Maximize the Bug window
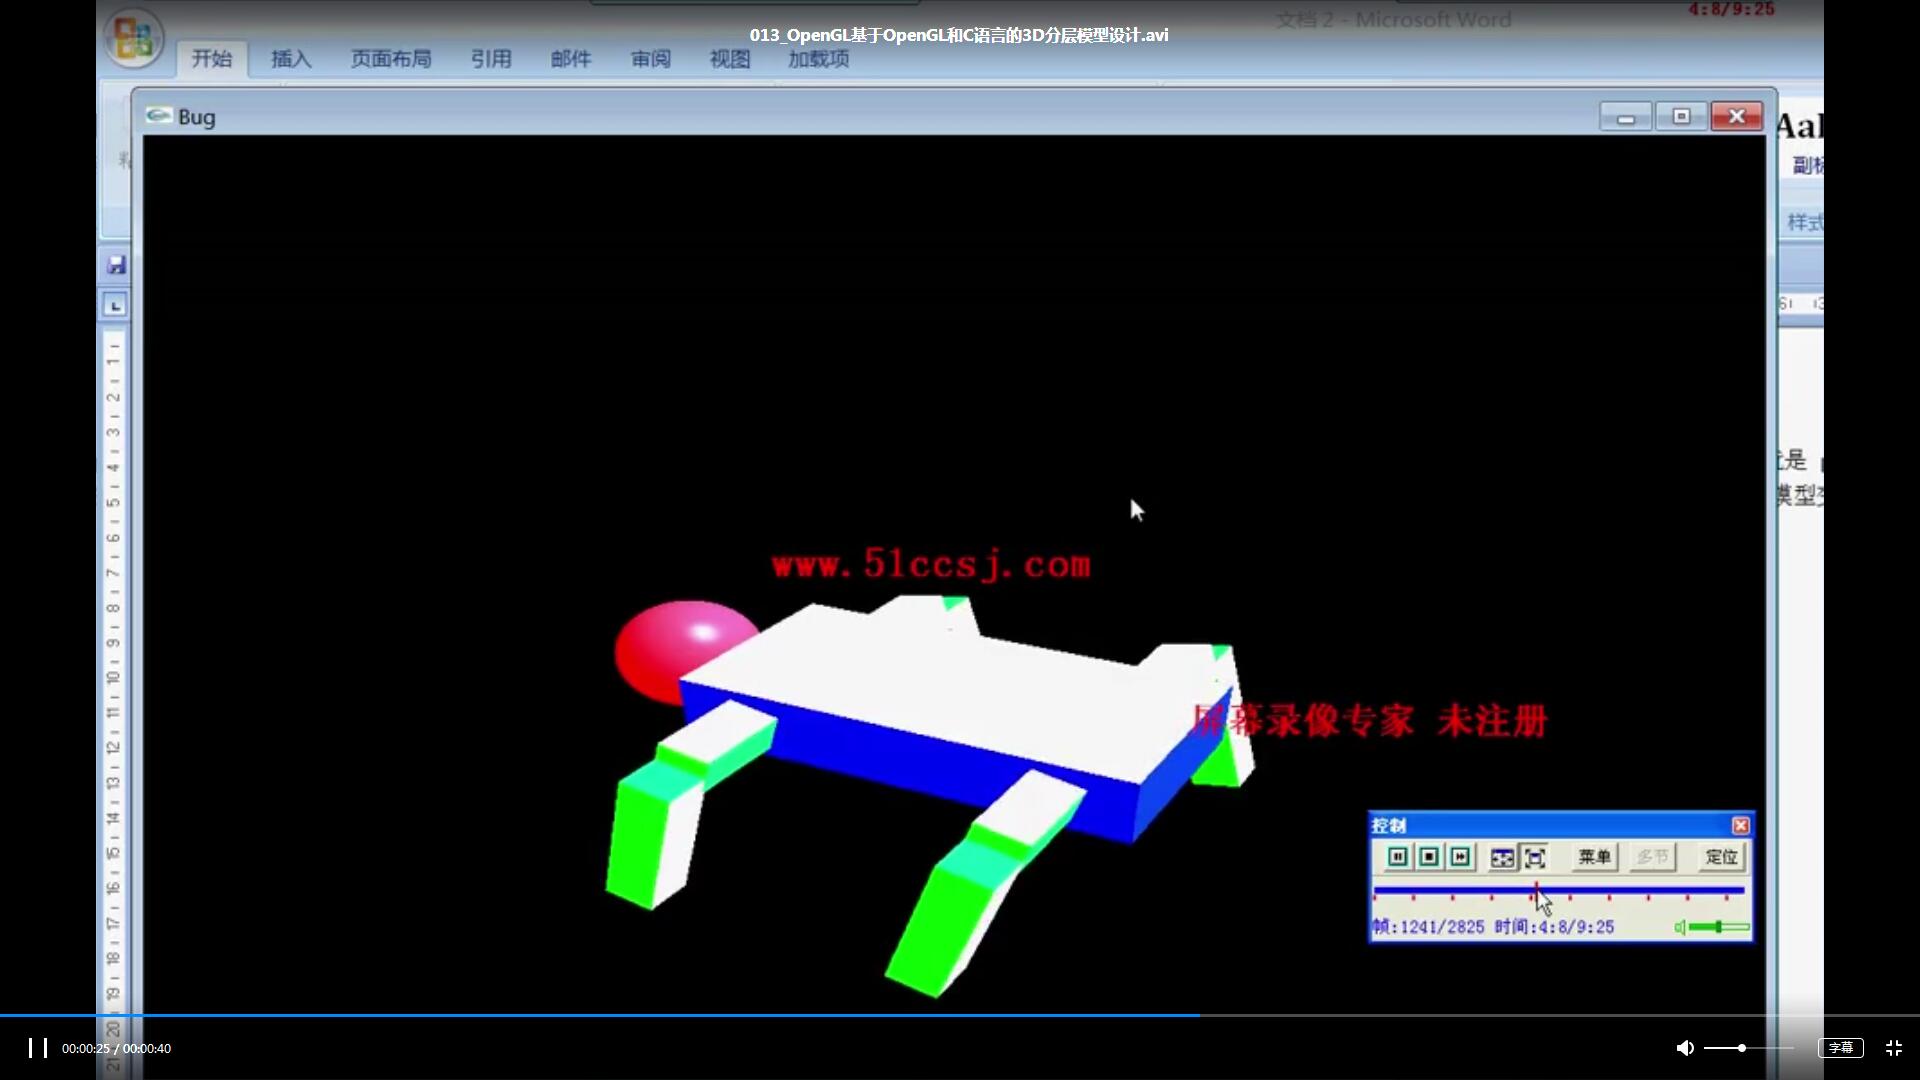 coord(1681,117)
